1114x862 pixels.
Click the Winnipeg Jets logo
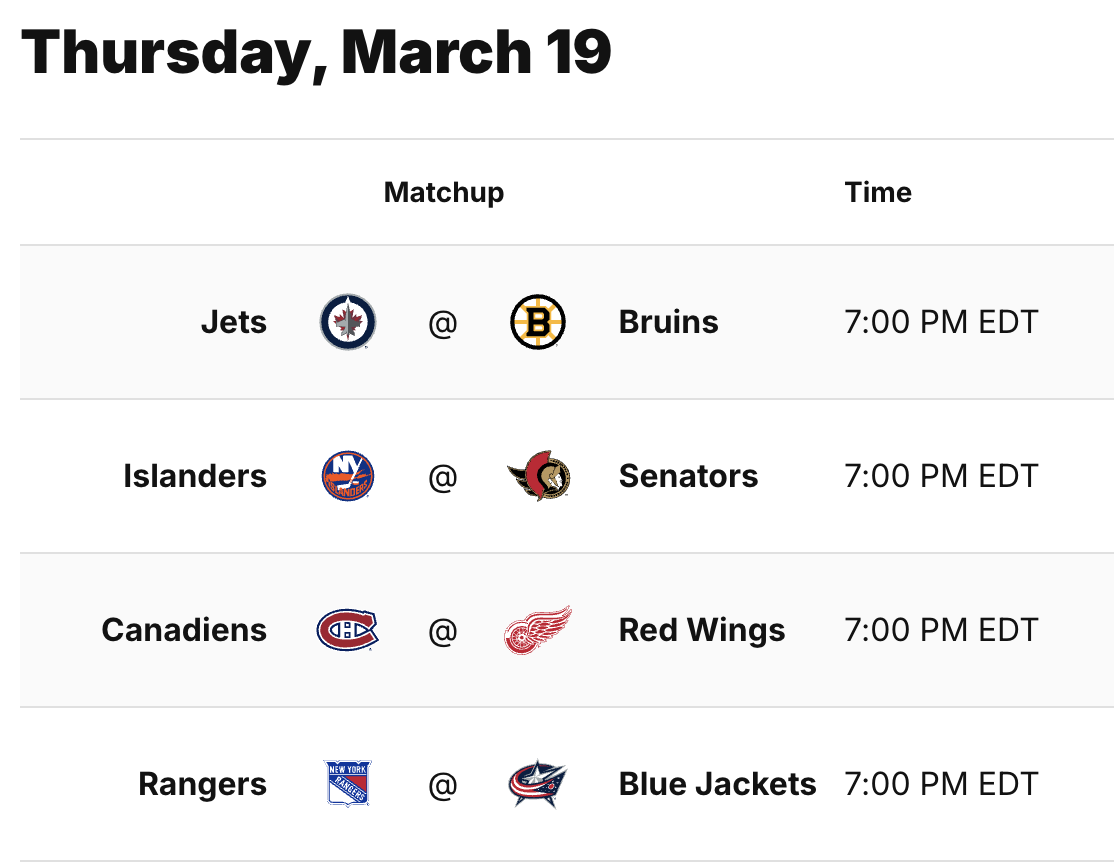click(347, 322)
